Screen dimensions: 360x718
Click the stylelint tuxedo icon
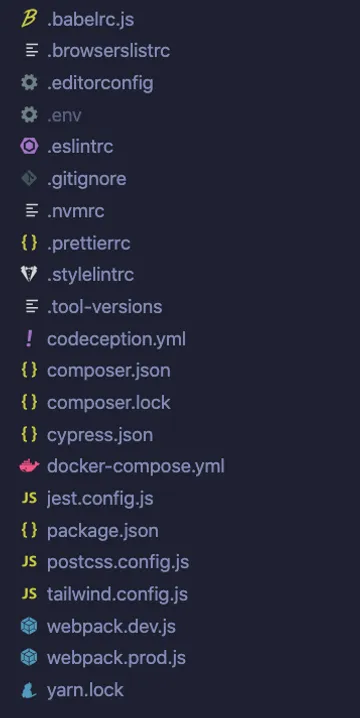29,274
